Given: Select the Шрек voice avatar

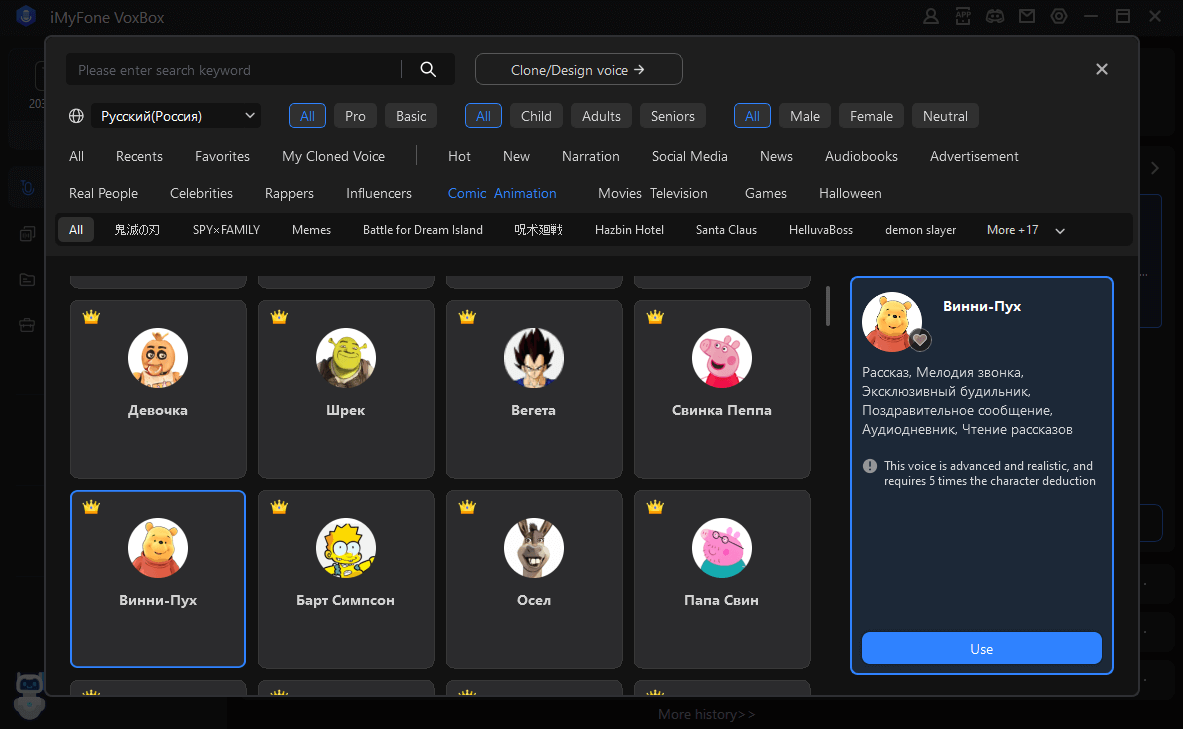Looking at the screenshot, I should point(346,358).
